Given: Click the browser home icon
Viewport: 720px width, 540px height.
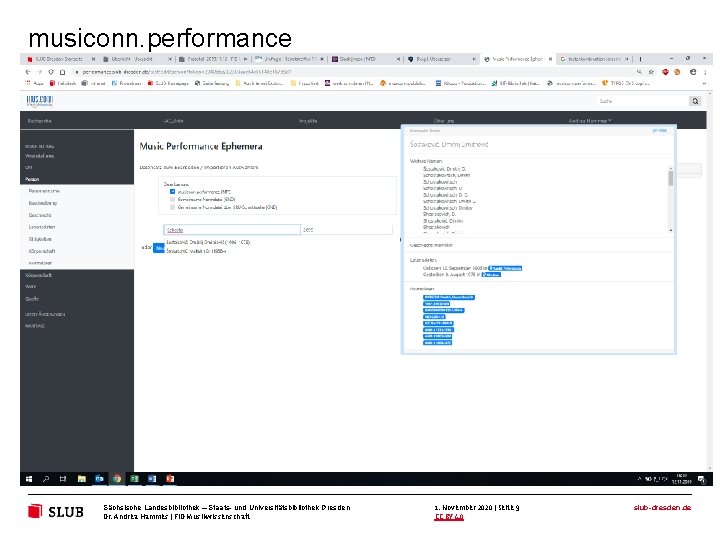Looking at the screenshot, I should [x=62, y=72].
